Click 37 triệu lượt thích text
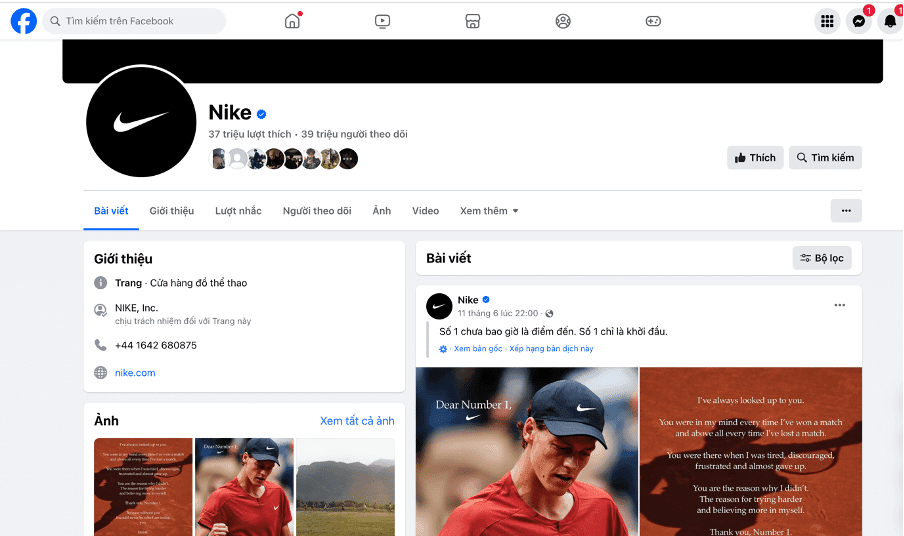 [250, 134]
